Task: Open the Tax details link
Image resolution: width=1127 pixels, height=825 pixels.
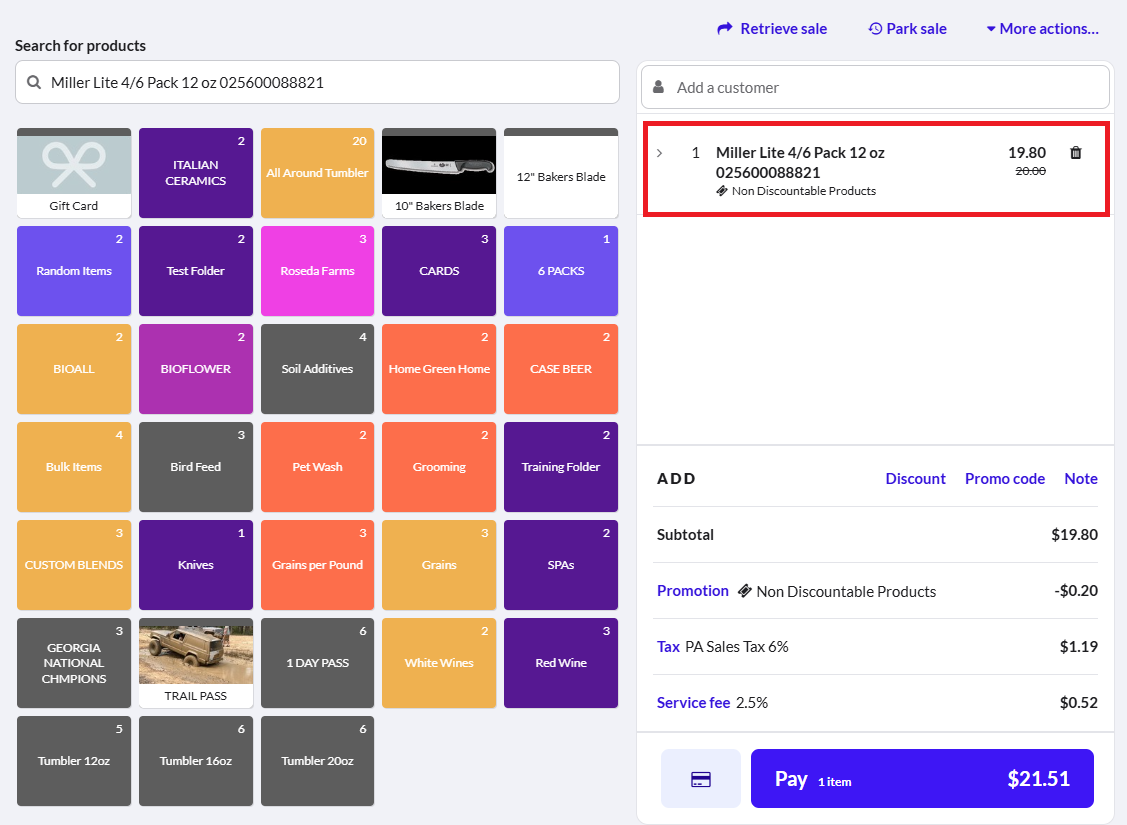Action: pos(668,647)
